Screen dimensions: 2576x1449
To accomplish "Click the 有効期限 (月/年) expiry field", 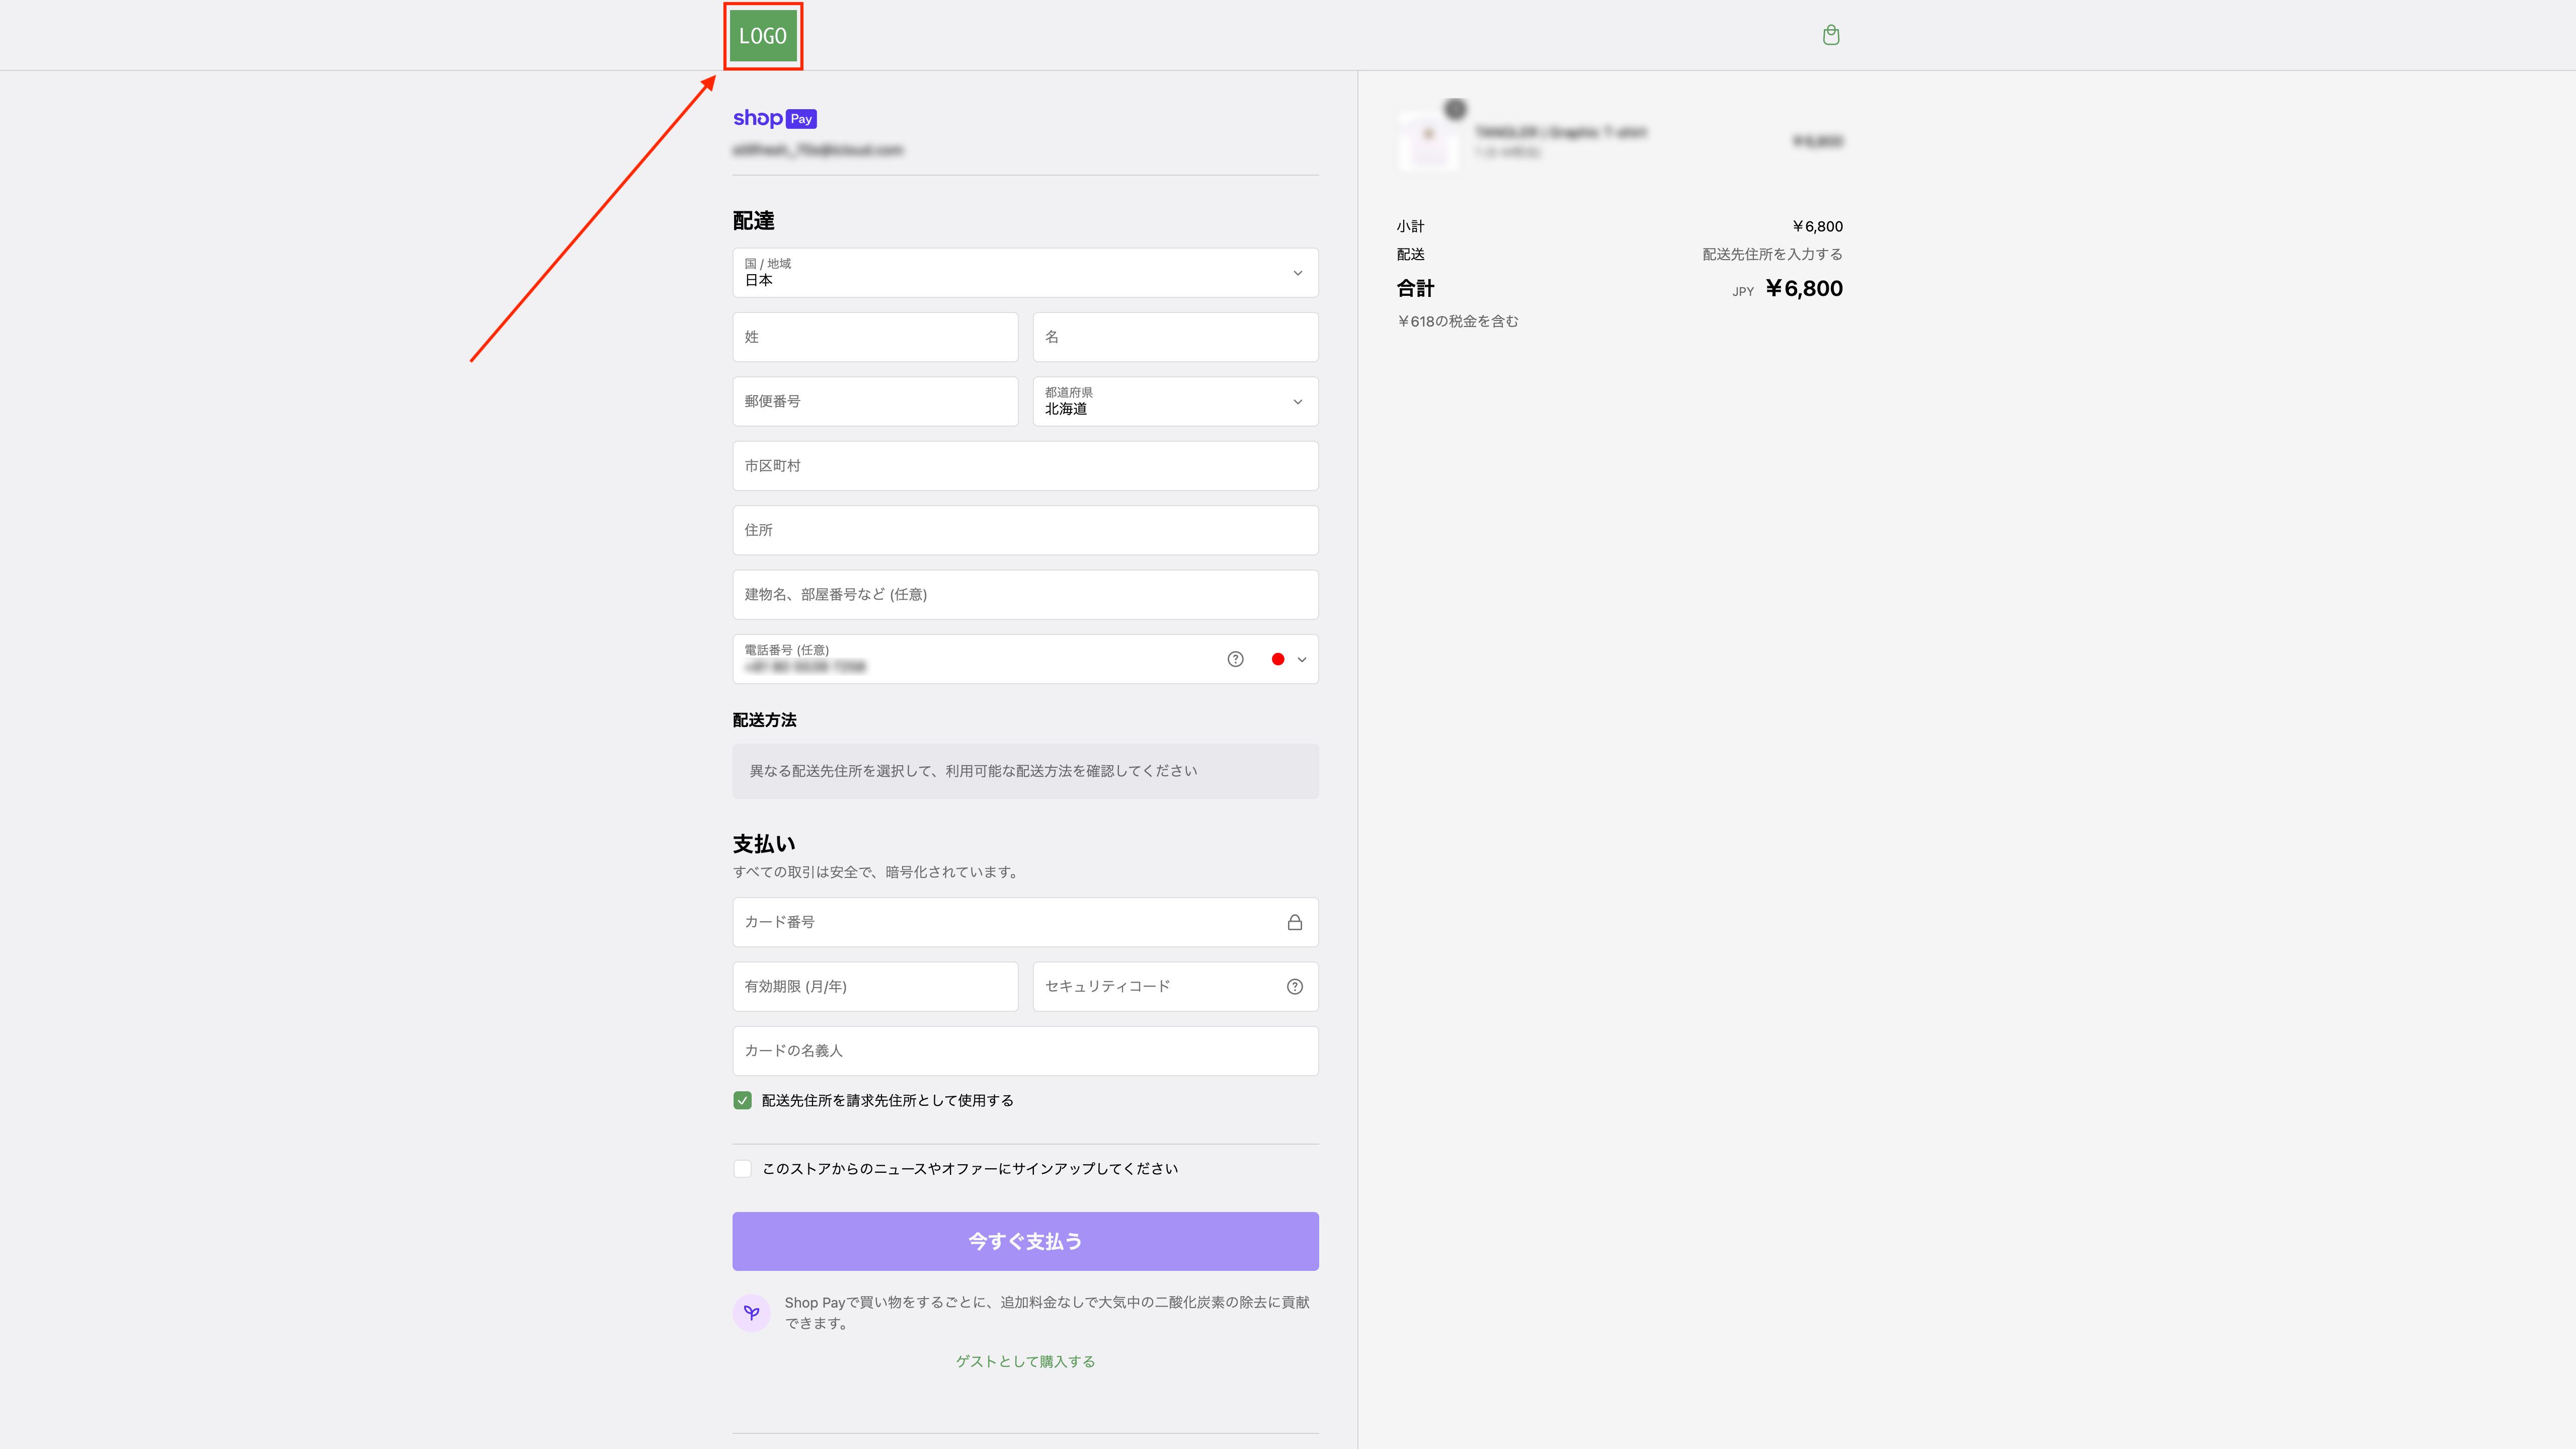I will tap(874, 986).
